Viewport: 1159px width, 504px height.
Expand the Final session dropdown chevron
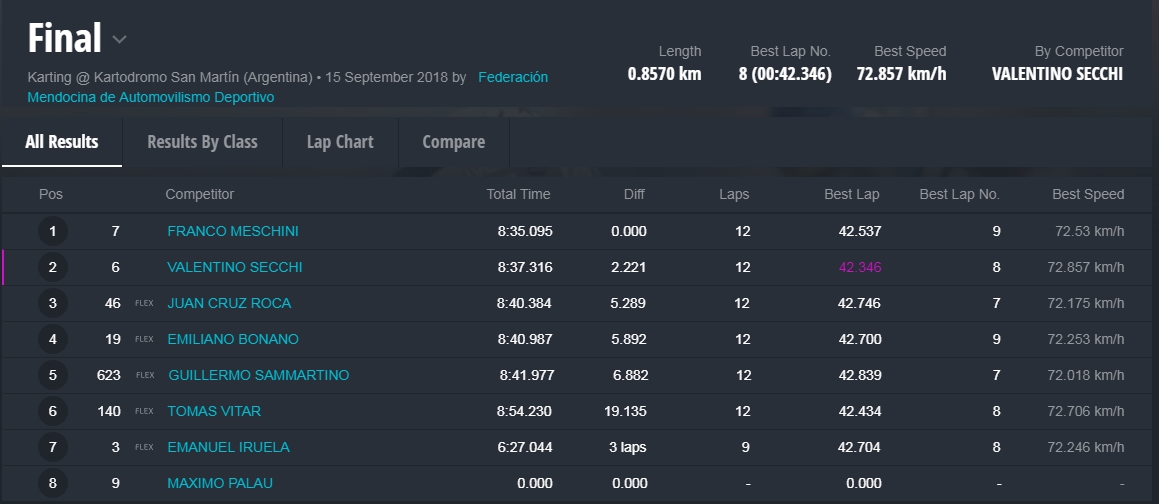(119, 40)
